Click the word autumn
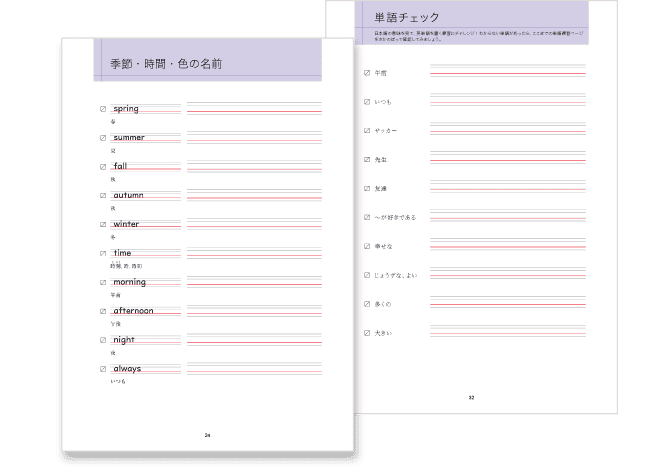Viewport: 670px width, 472px height. tap(128, 195)
